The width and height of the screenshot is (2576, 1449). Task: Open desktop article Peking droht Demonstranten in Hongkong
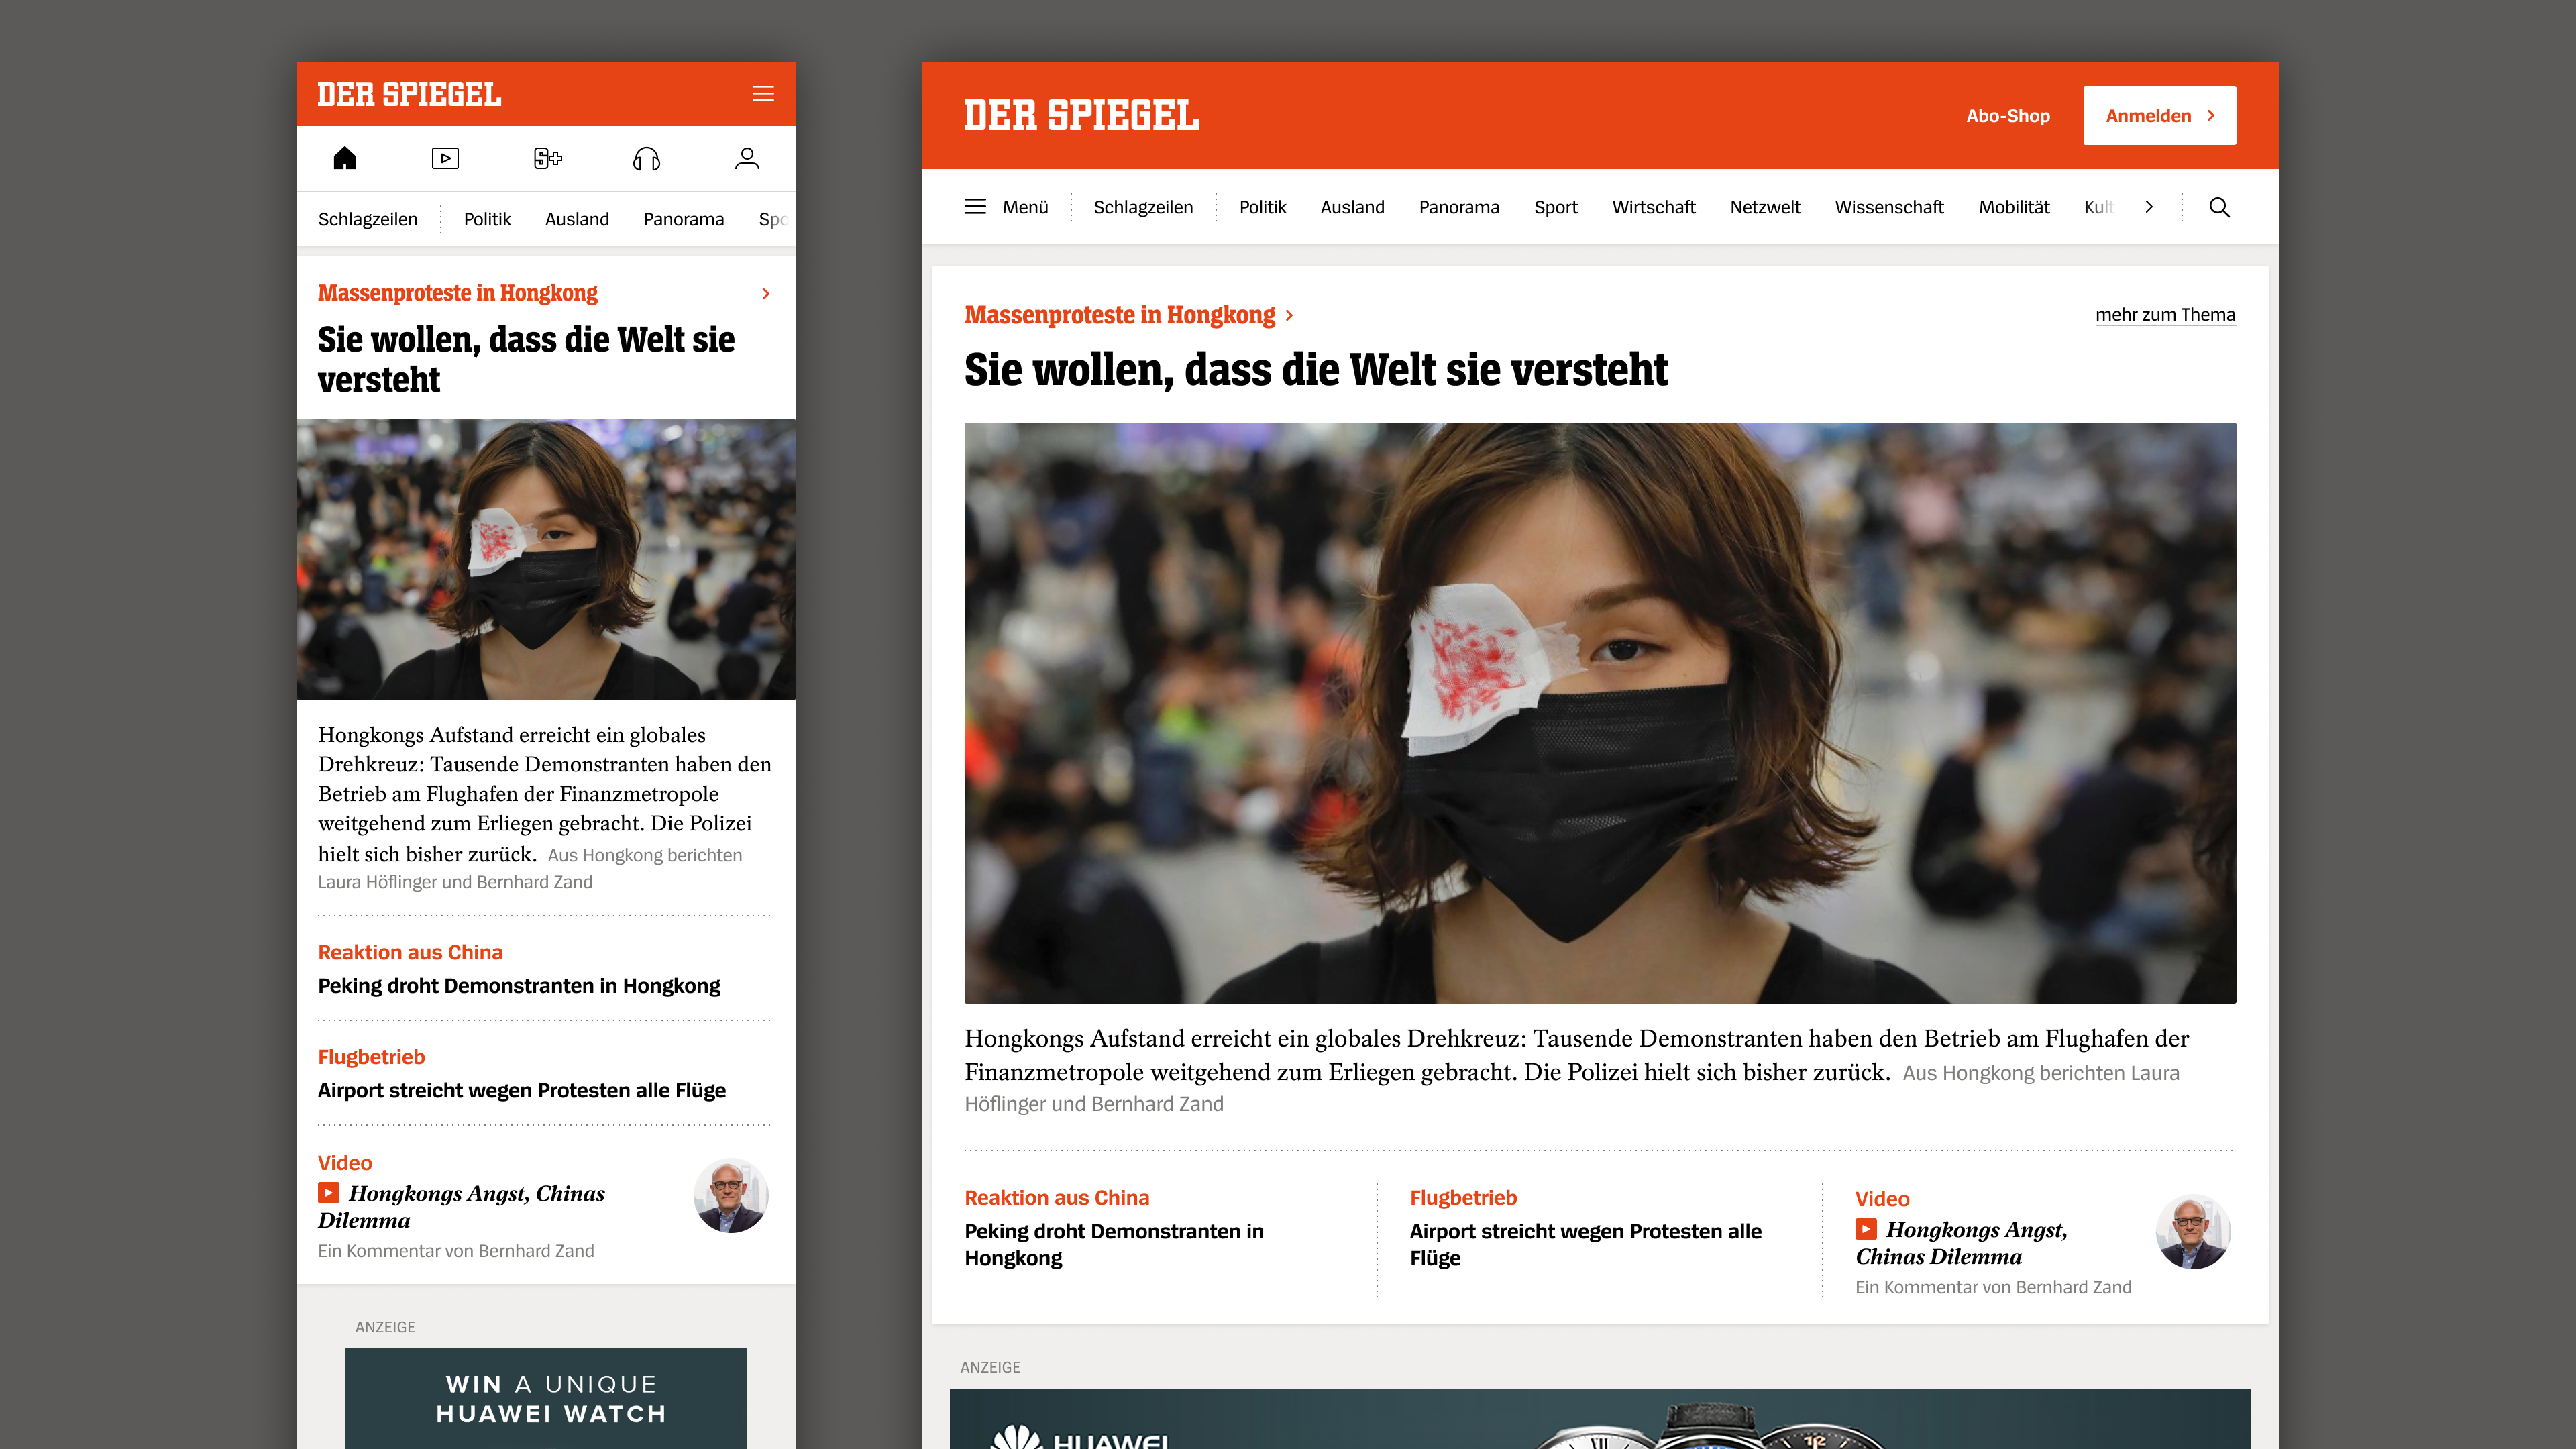pyautogui.click(x=1114, y=1244)
